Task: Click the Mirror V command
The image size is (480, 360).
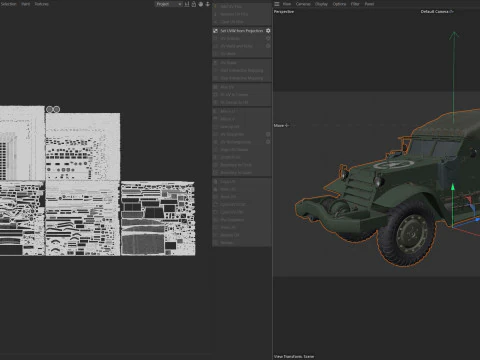Action: 242,119
